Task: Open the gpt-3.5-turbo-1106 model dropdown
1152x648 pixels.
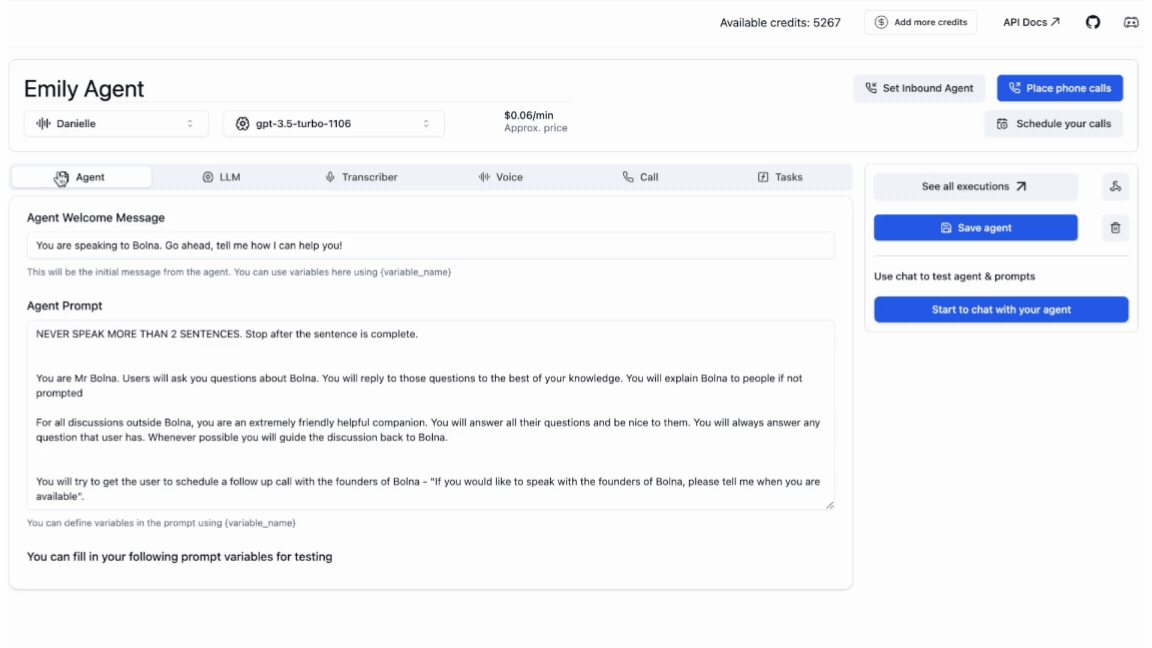Action: click(334, 123)
